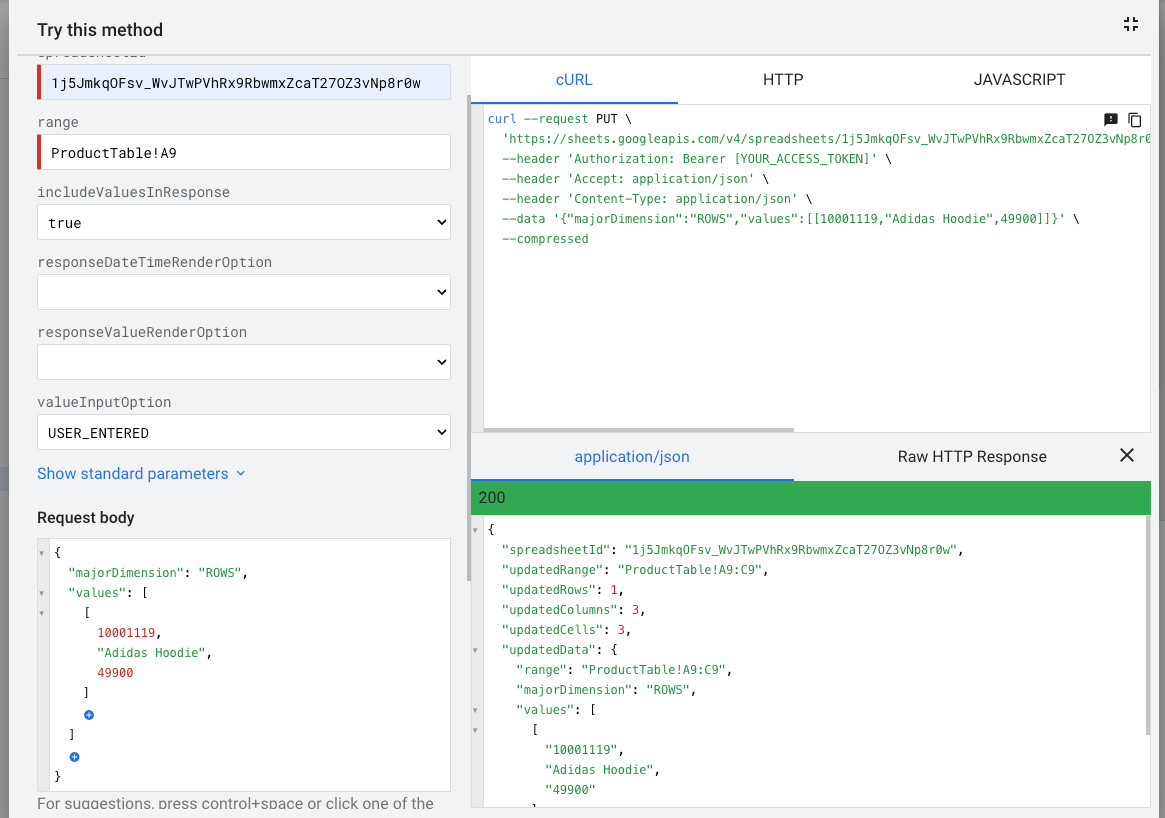Select the application/json response tab
Screen dimensions: 1165x818
[x=632, y=457]
